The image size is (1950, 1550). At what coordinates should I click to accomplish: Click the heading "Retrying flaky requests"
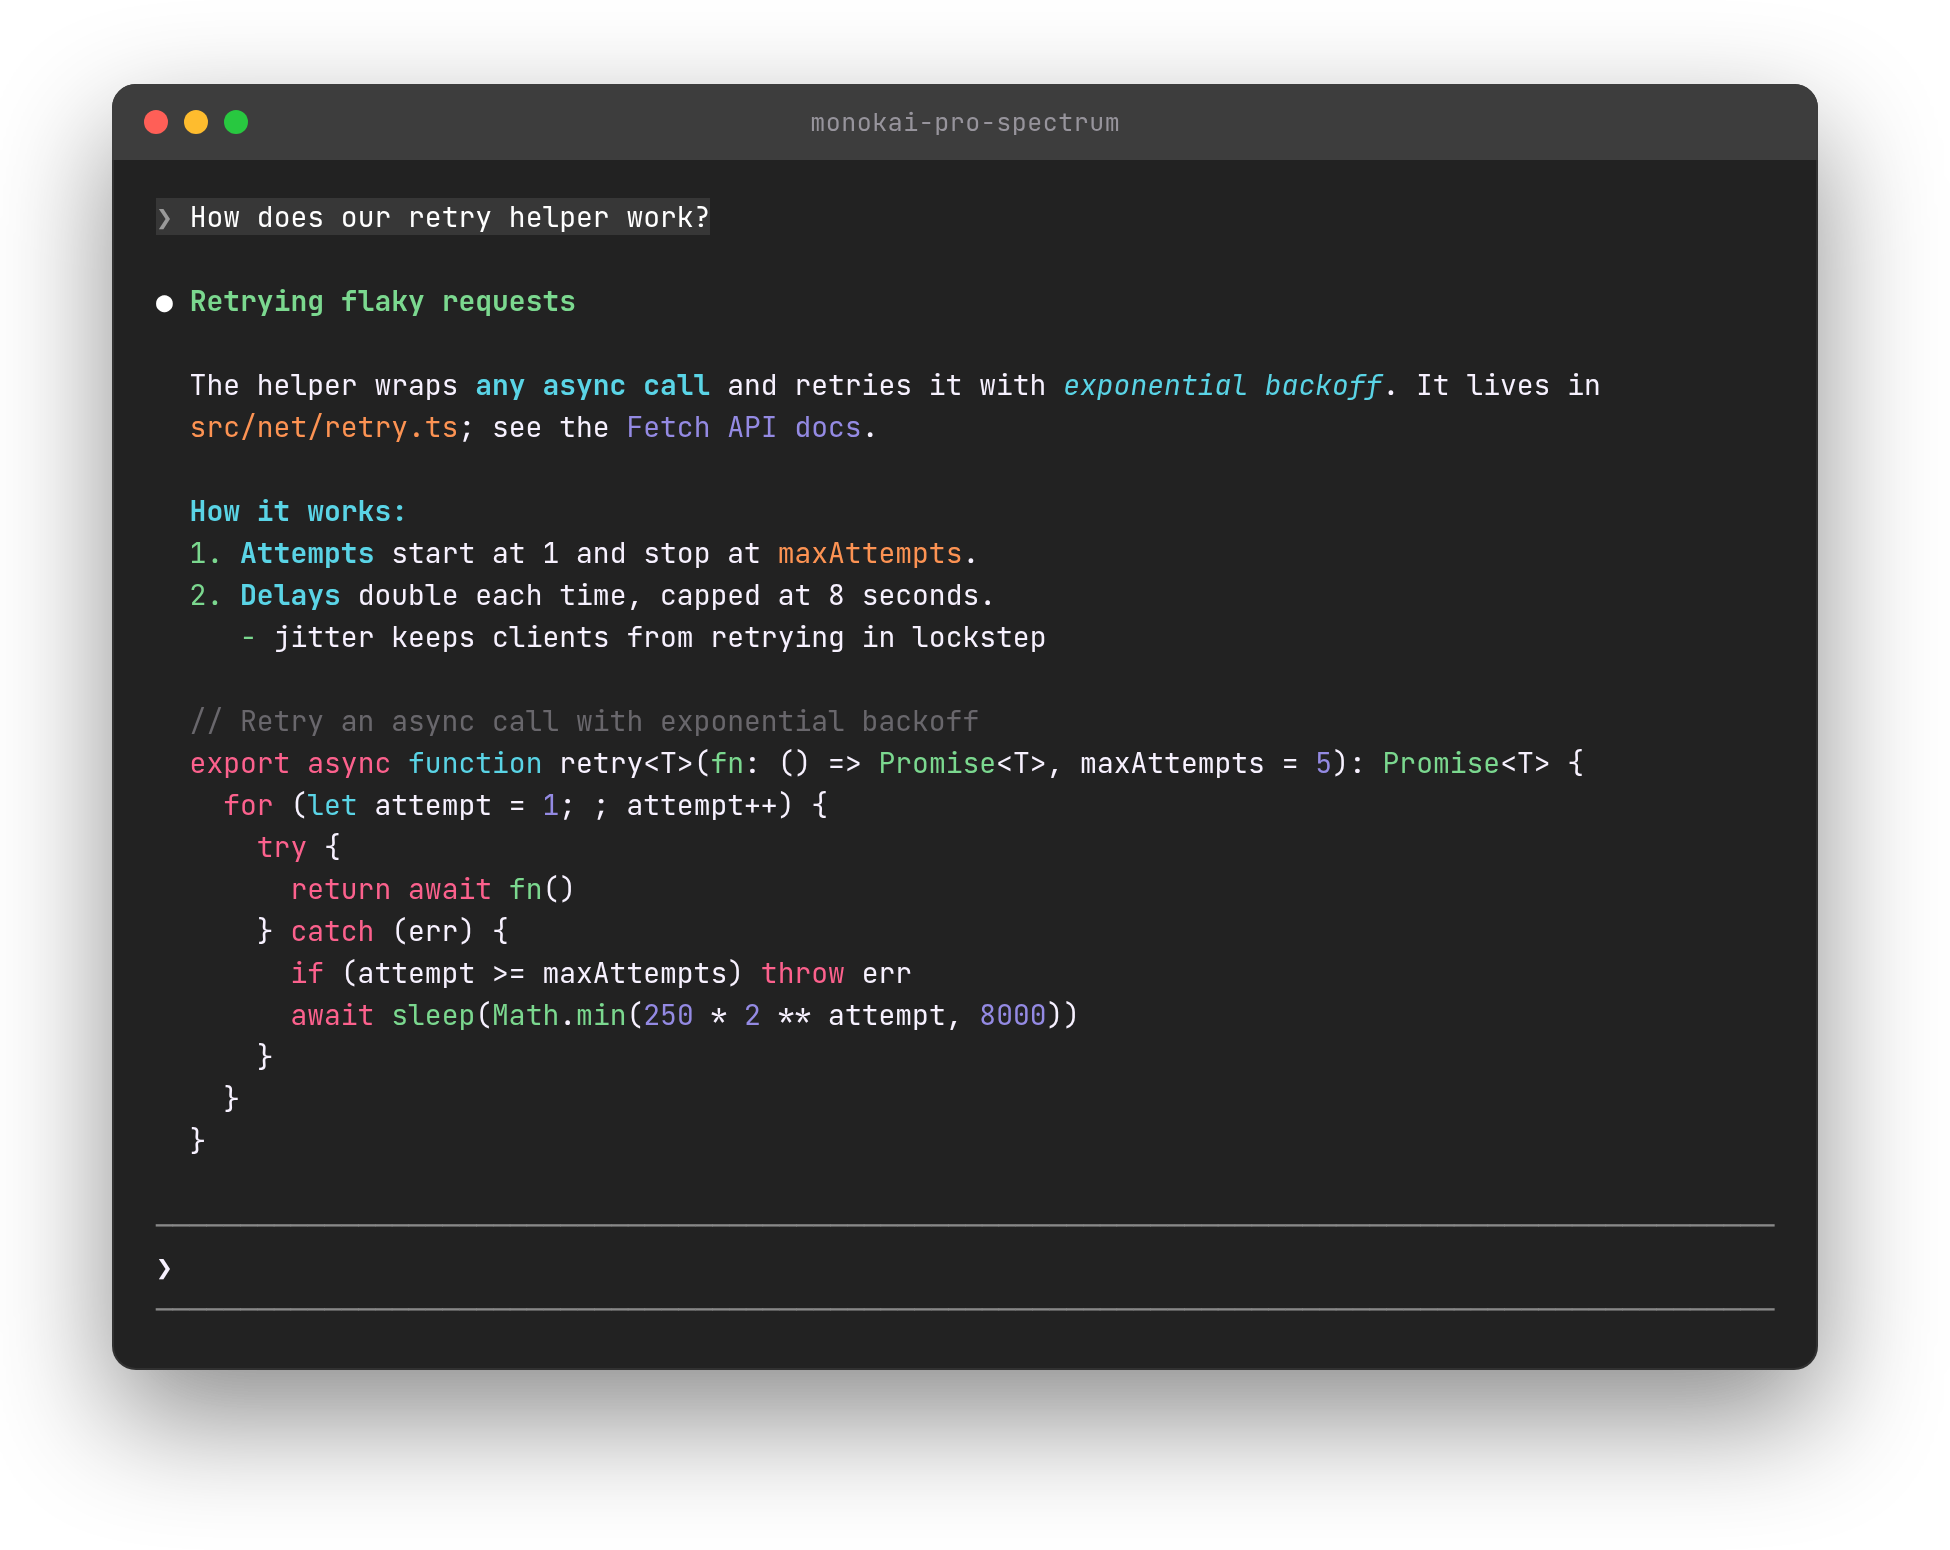pos(382,302)
